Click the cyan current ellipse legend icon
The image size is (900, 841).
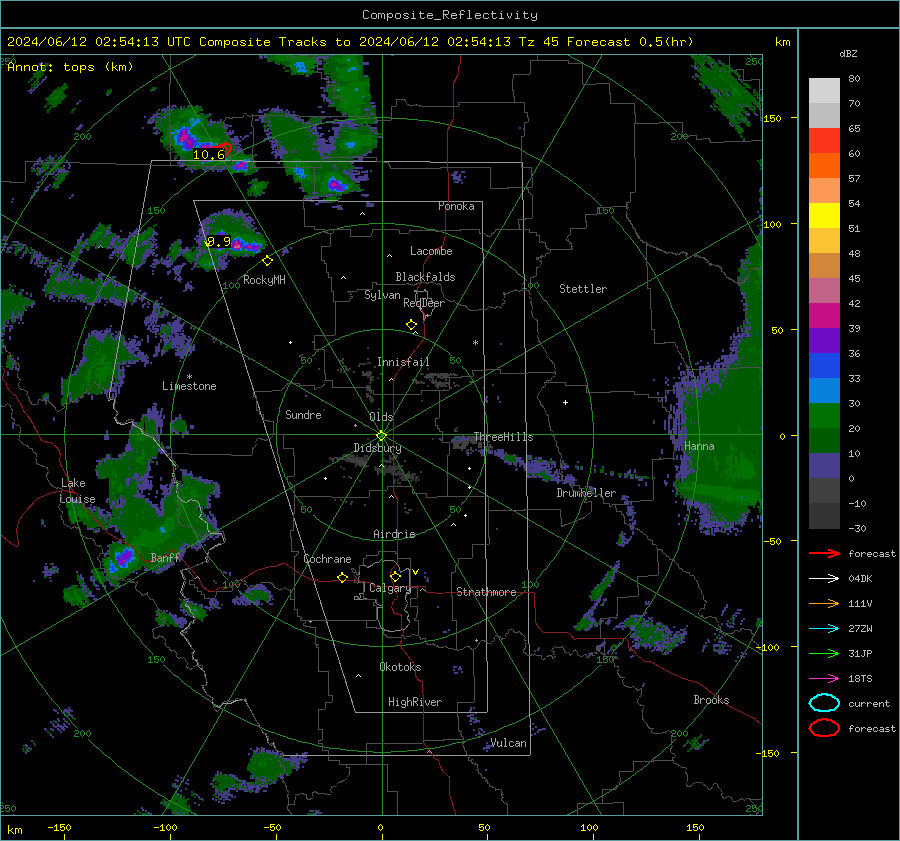click(x=824, y=703)
